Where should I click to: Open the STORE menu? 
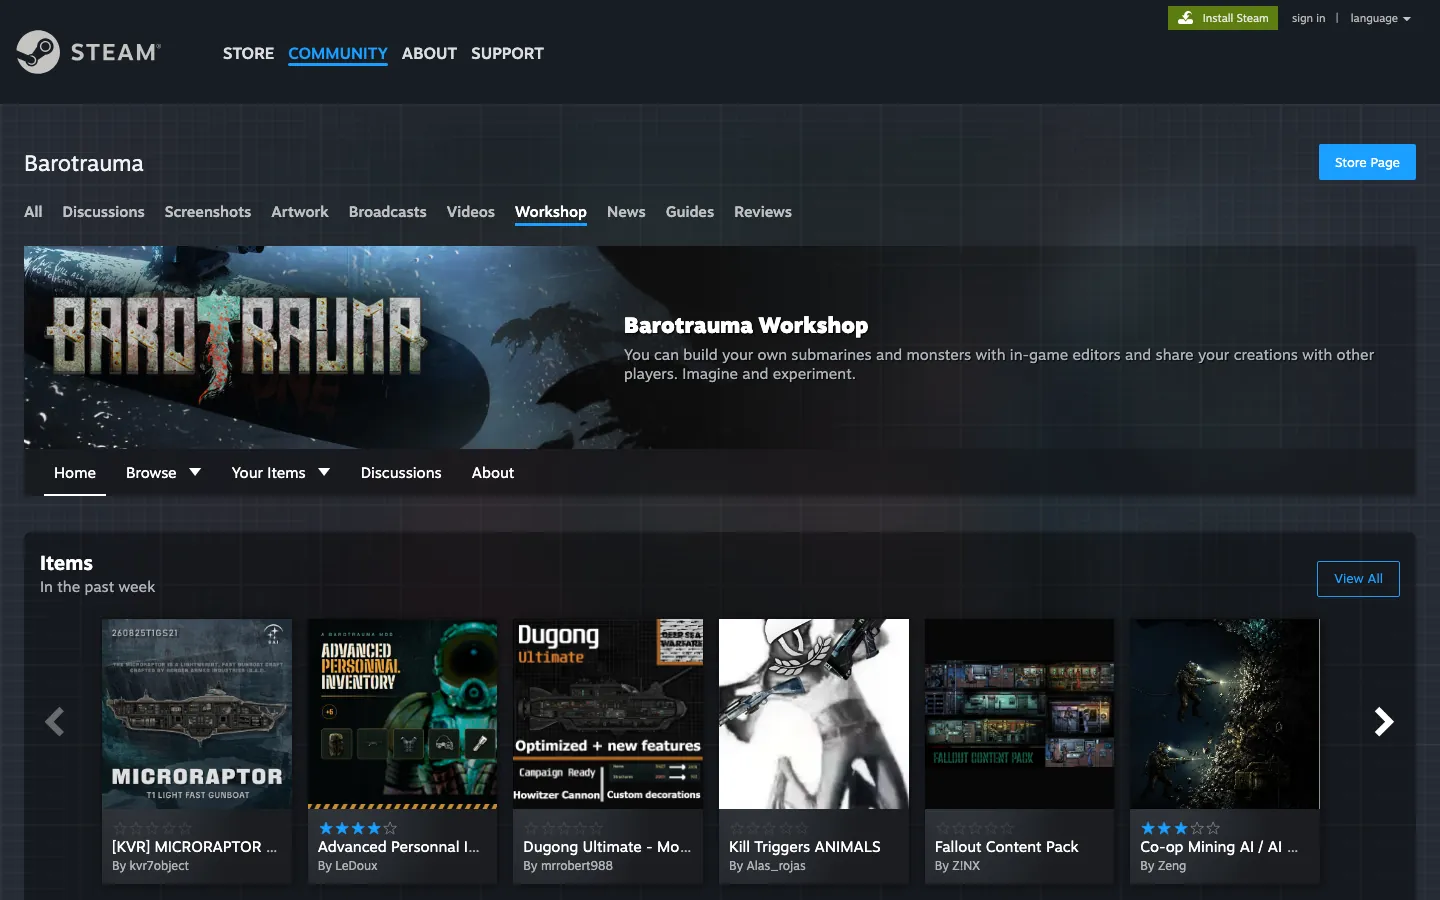pyautogui.click(x=248, y=53)
